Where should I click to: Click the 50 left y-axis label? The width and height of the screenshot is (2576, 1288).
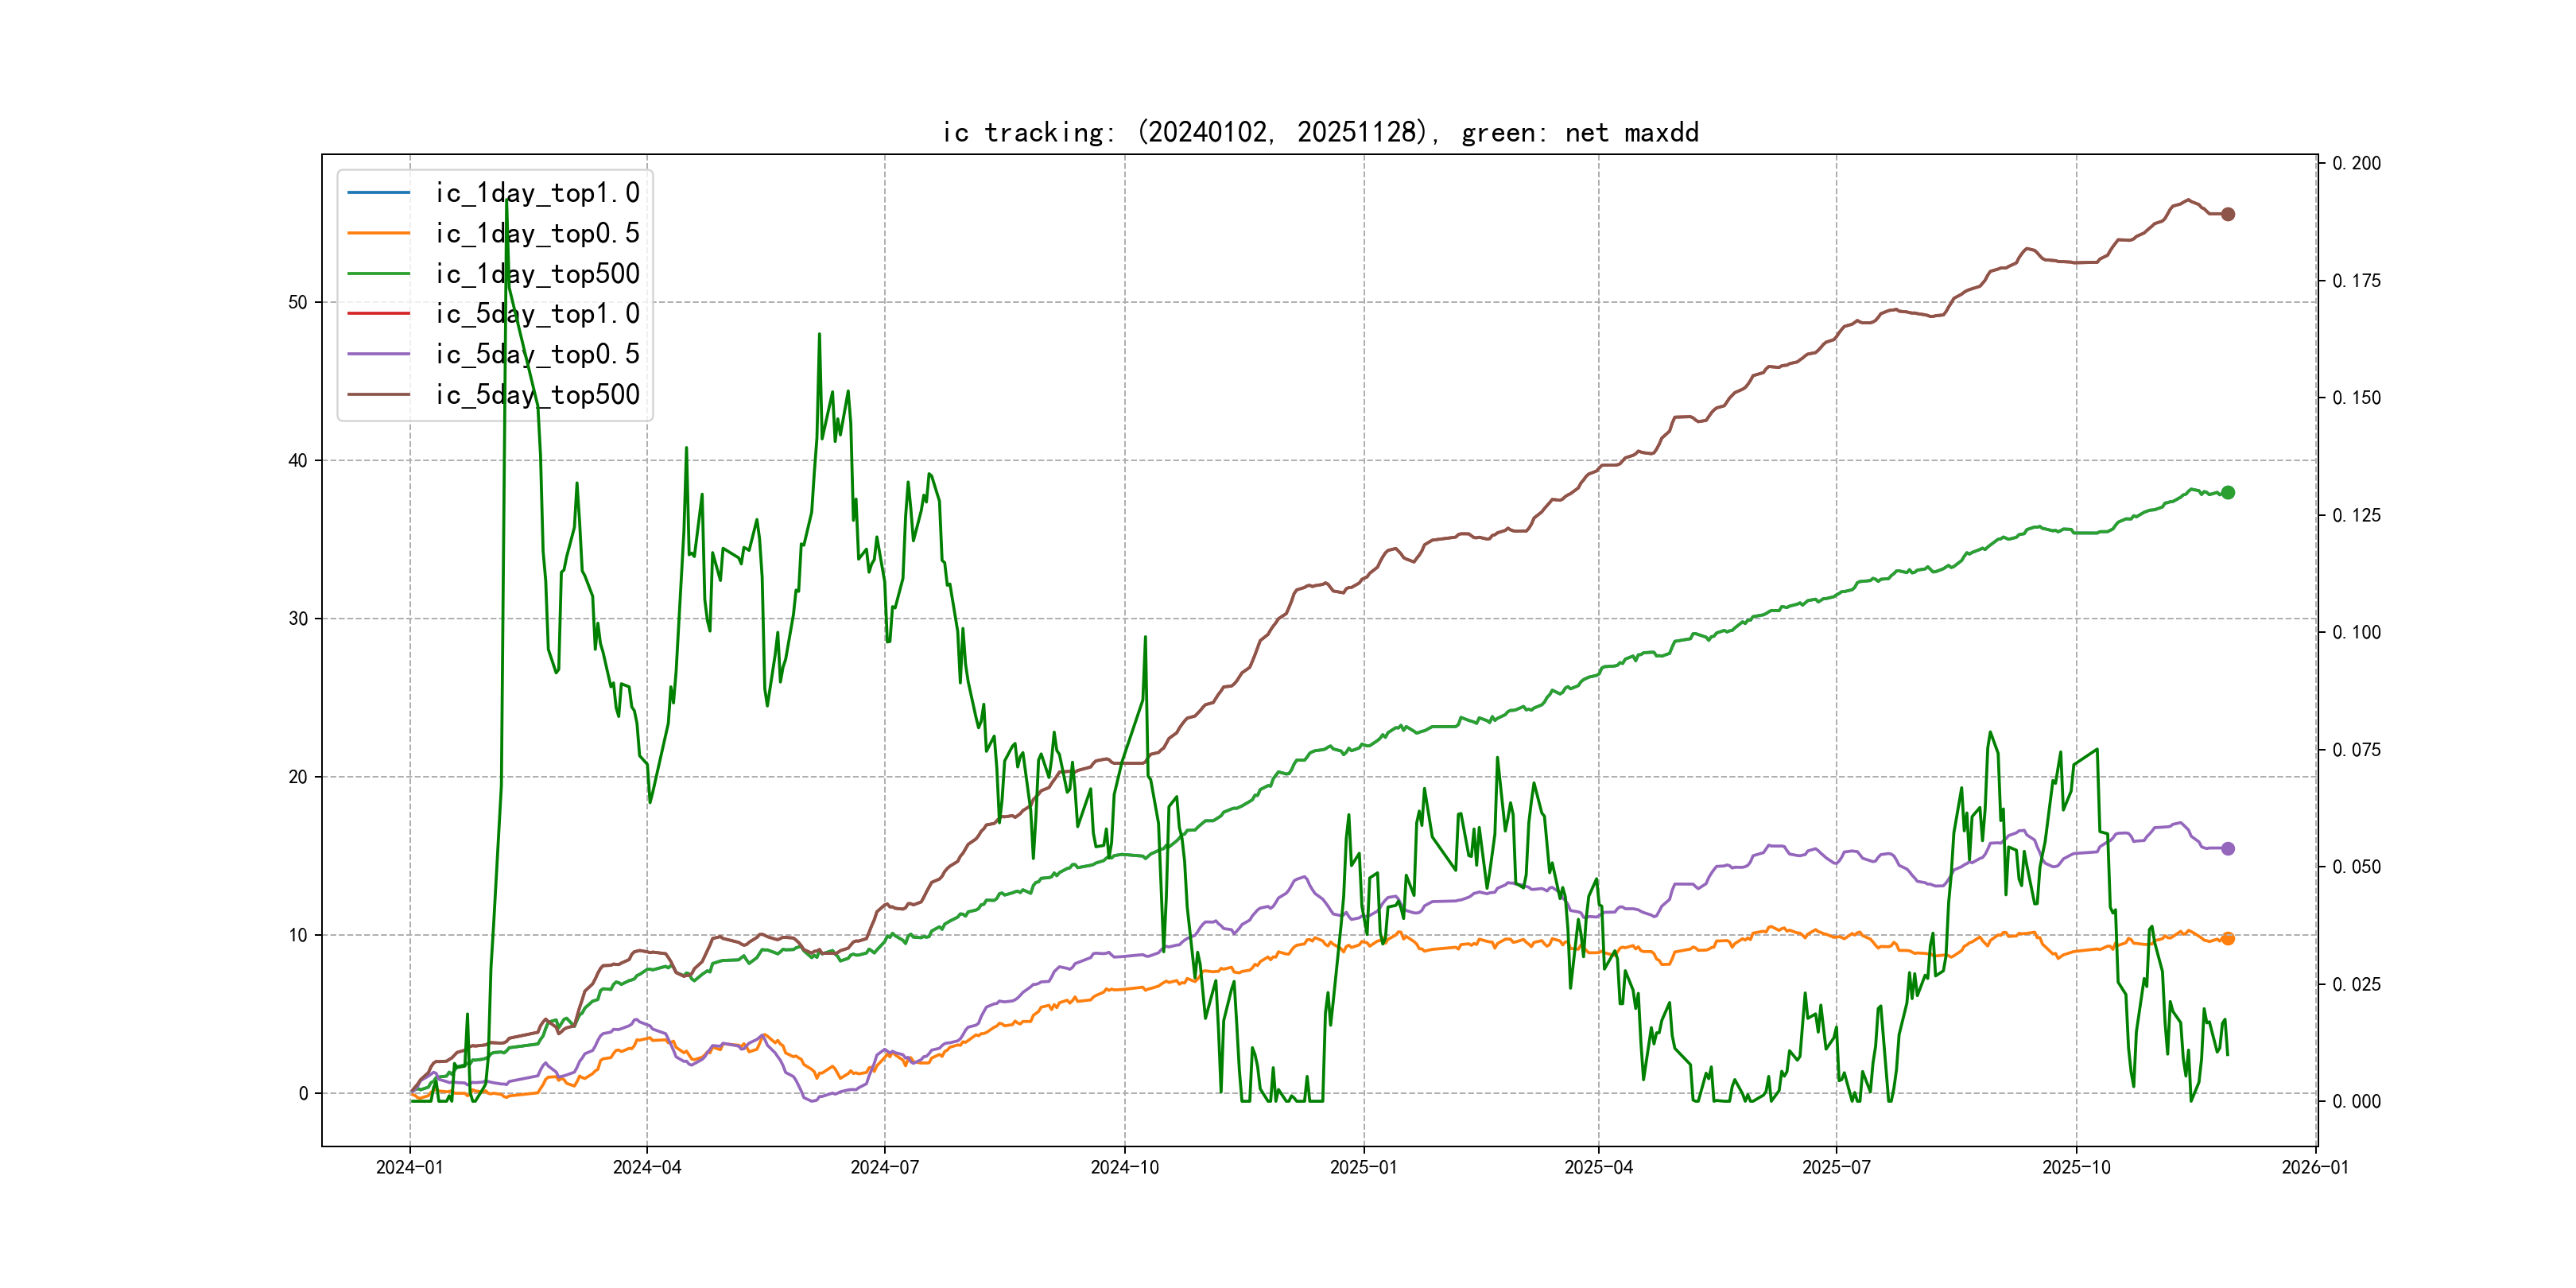coord(298,302)
